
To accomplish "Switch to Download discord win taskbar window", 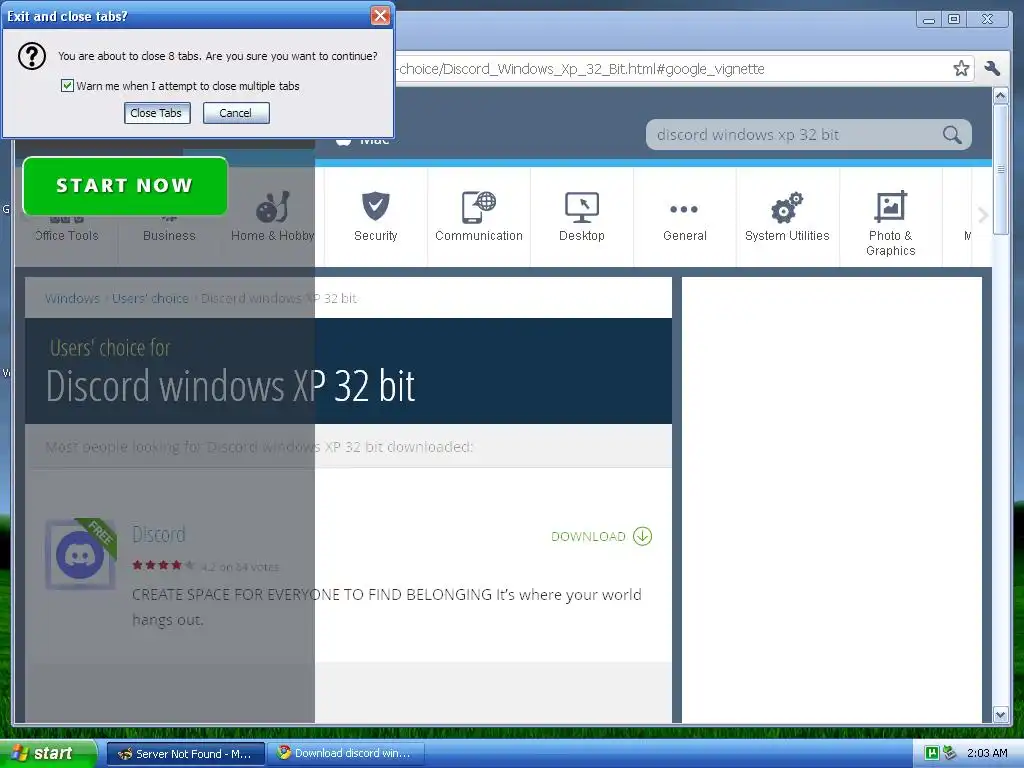I will (346, 754).
